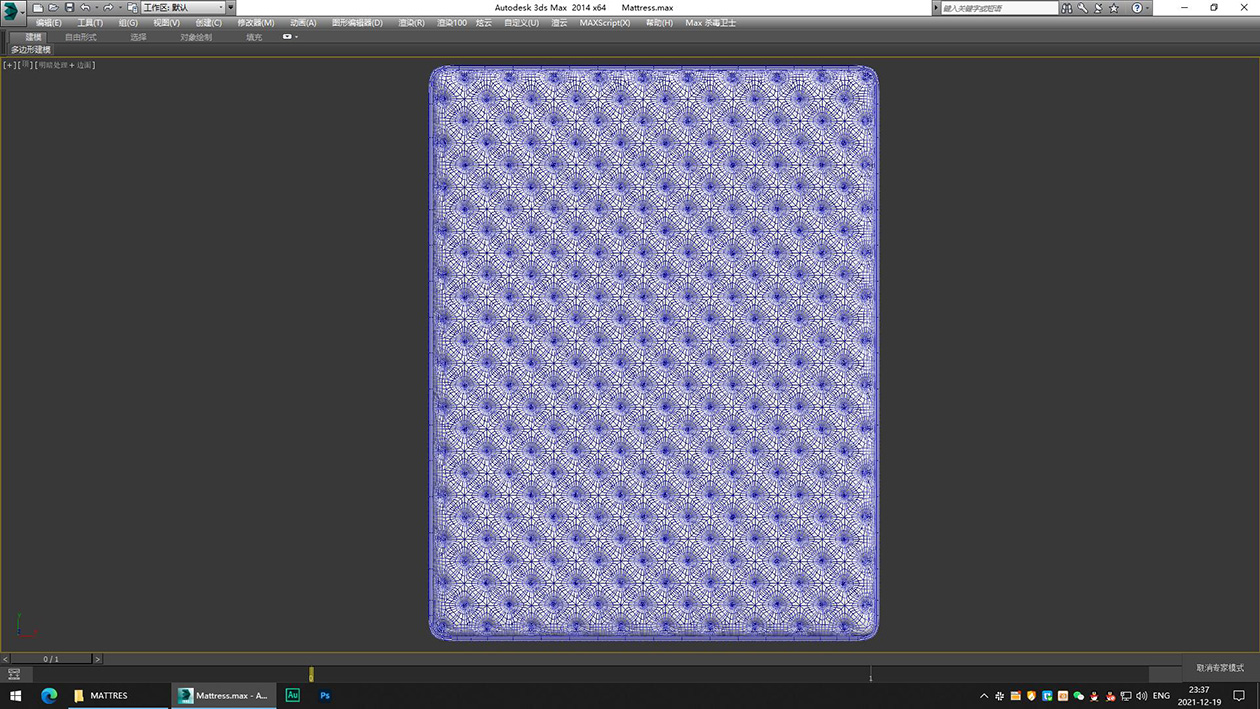Open the 动画(A) menu

[x=303, y=23]
